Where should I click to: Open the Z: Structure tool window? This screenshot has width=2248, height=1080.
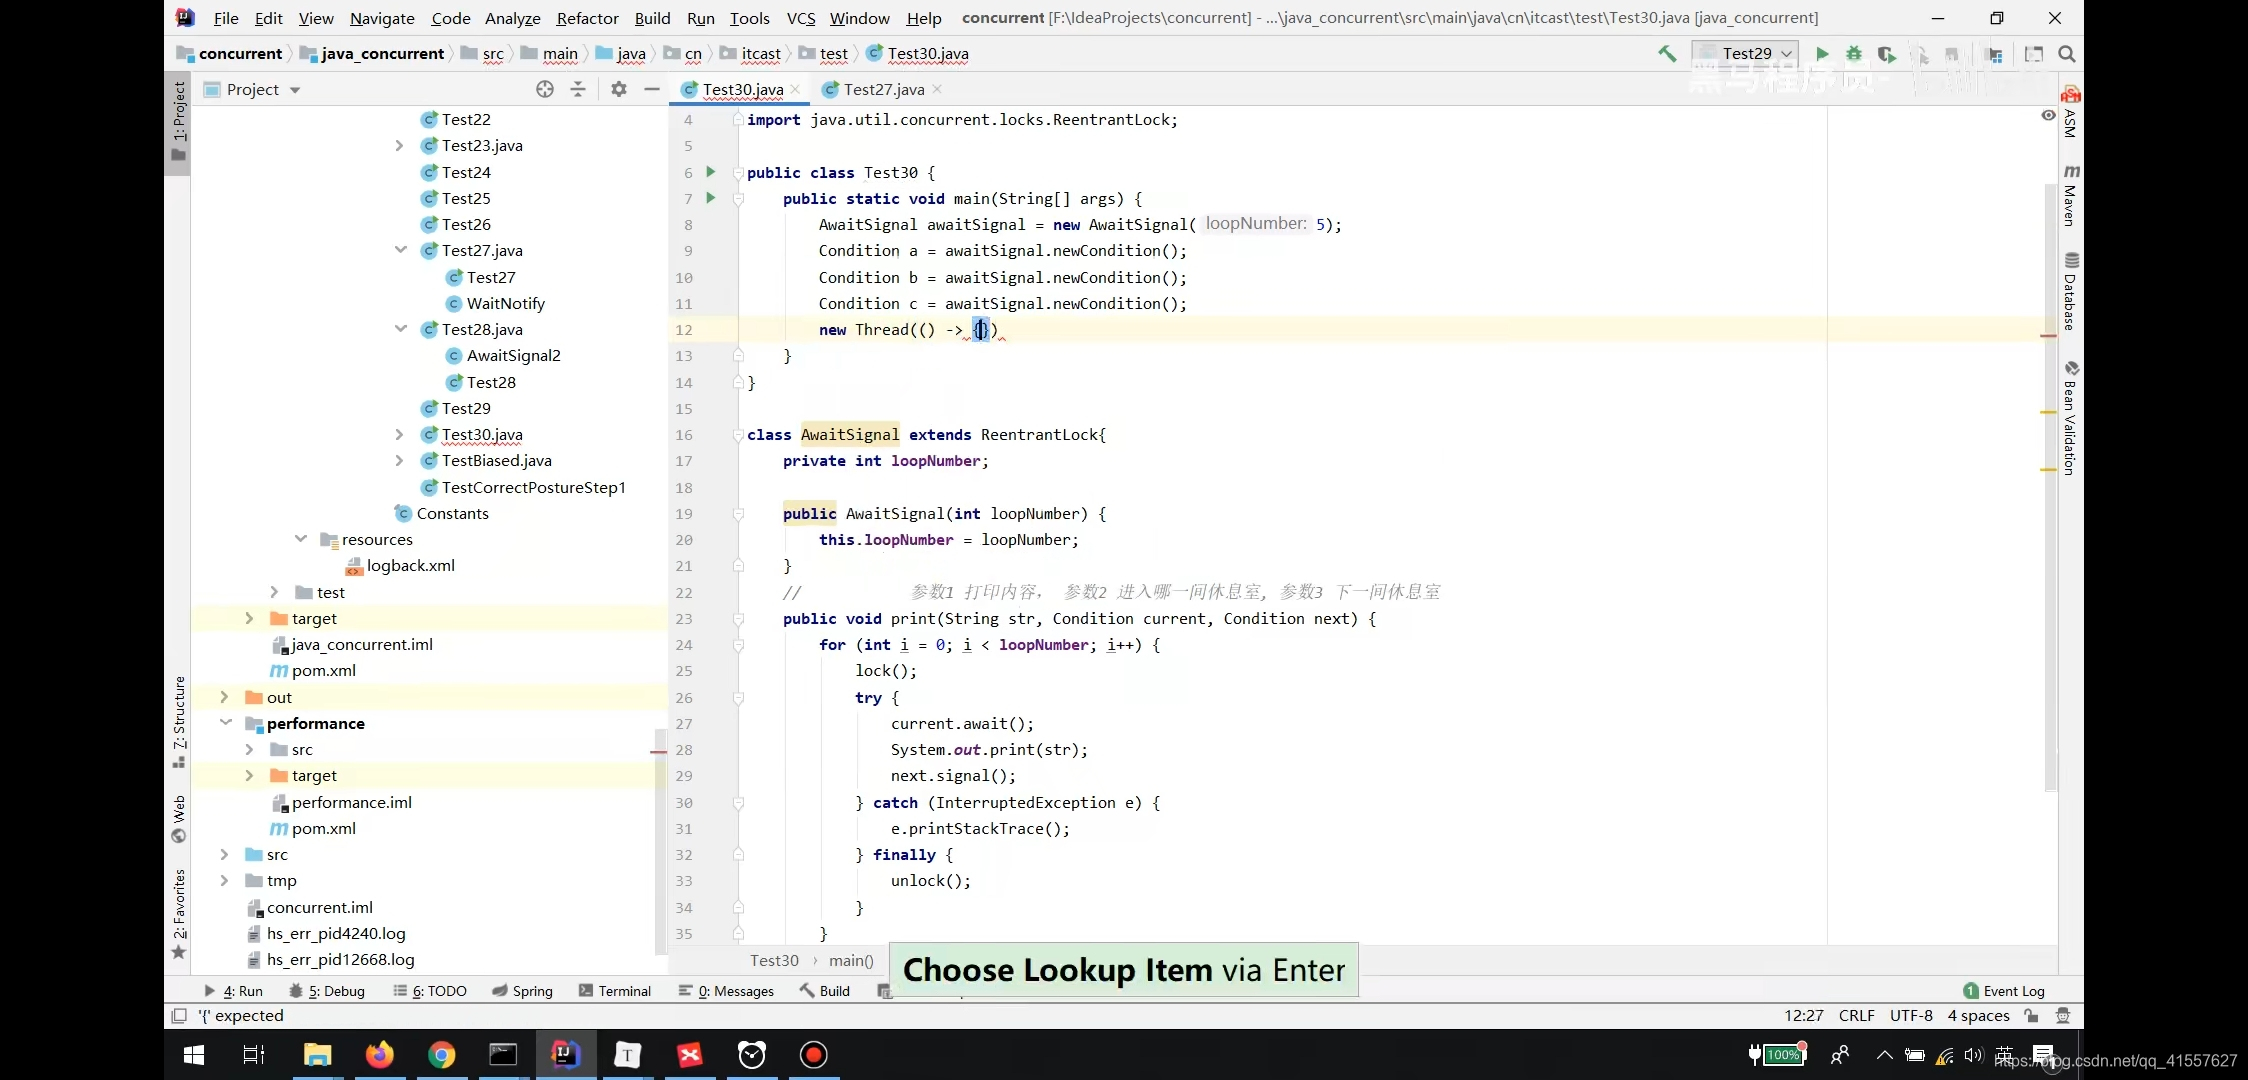(x=178, y=722)
